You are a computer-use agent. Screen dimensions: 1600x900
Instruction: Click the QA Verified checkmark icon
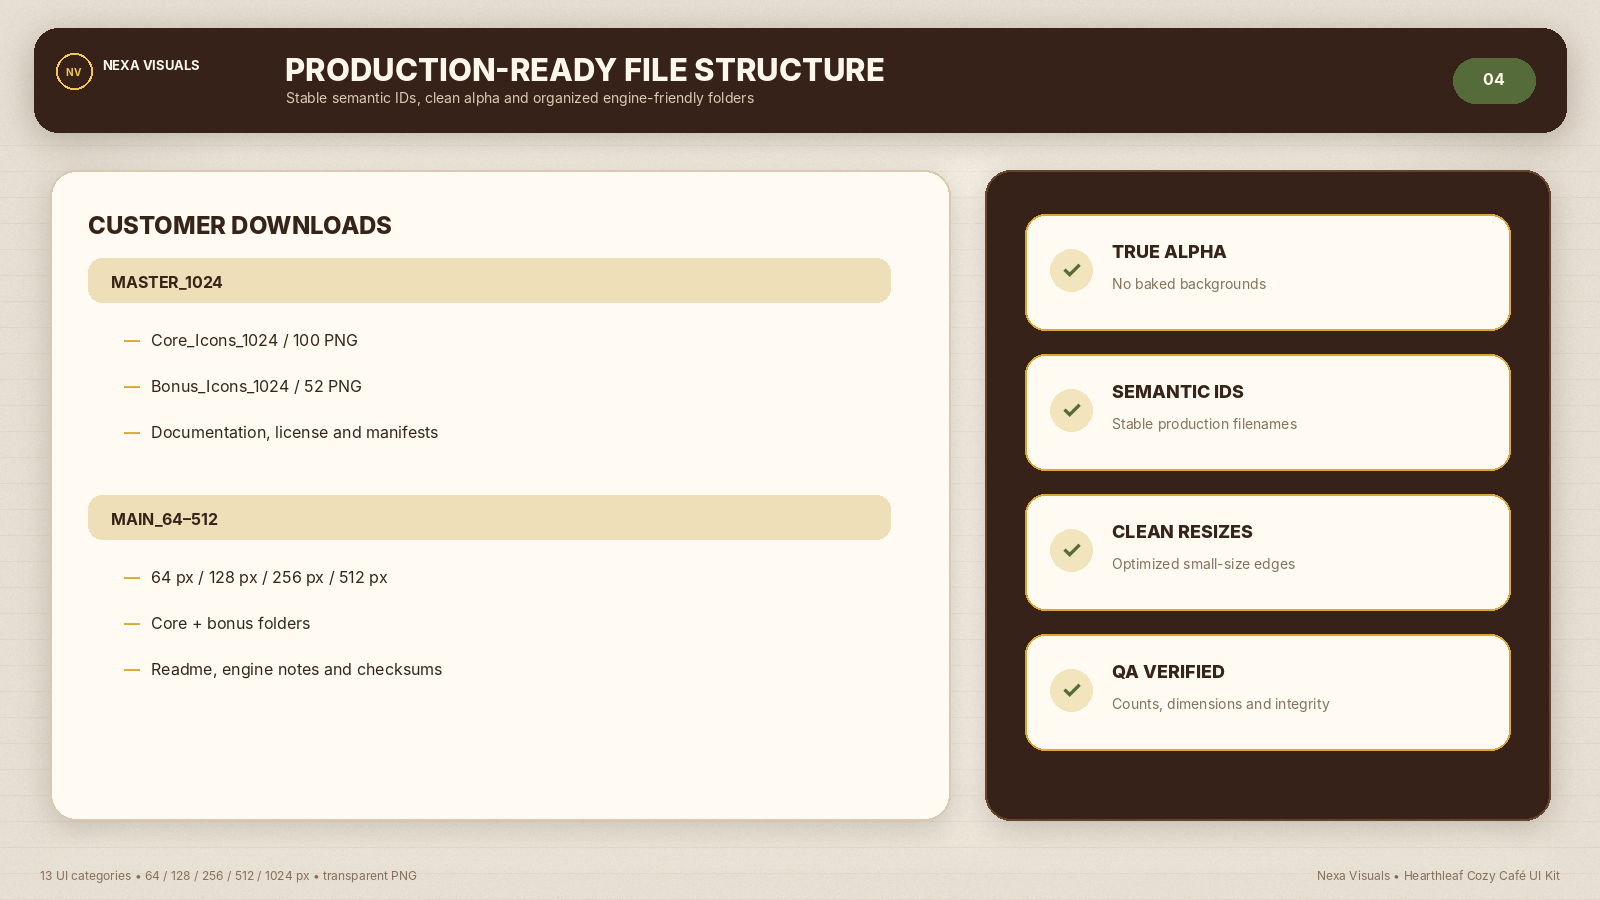[x=1071, y=690]
